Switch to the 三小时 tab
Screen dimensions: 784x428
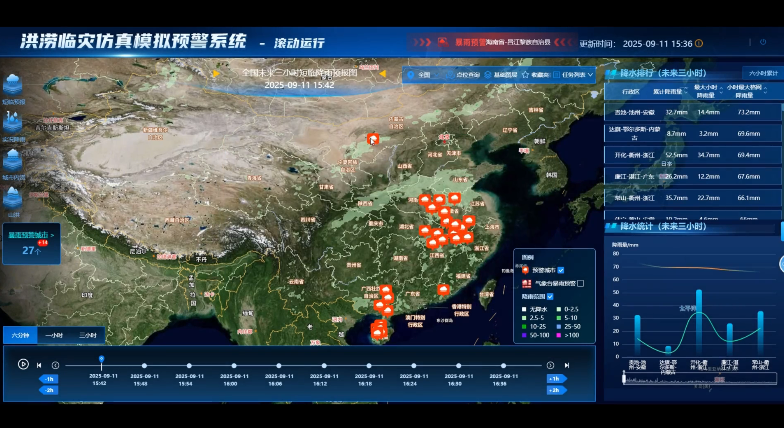[87, 336]
